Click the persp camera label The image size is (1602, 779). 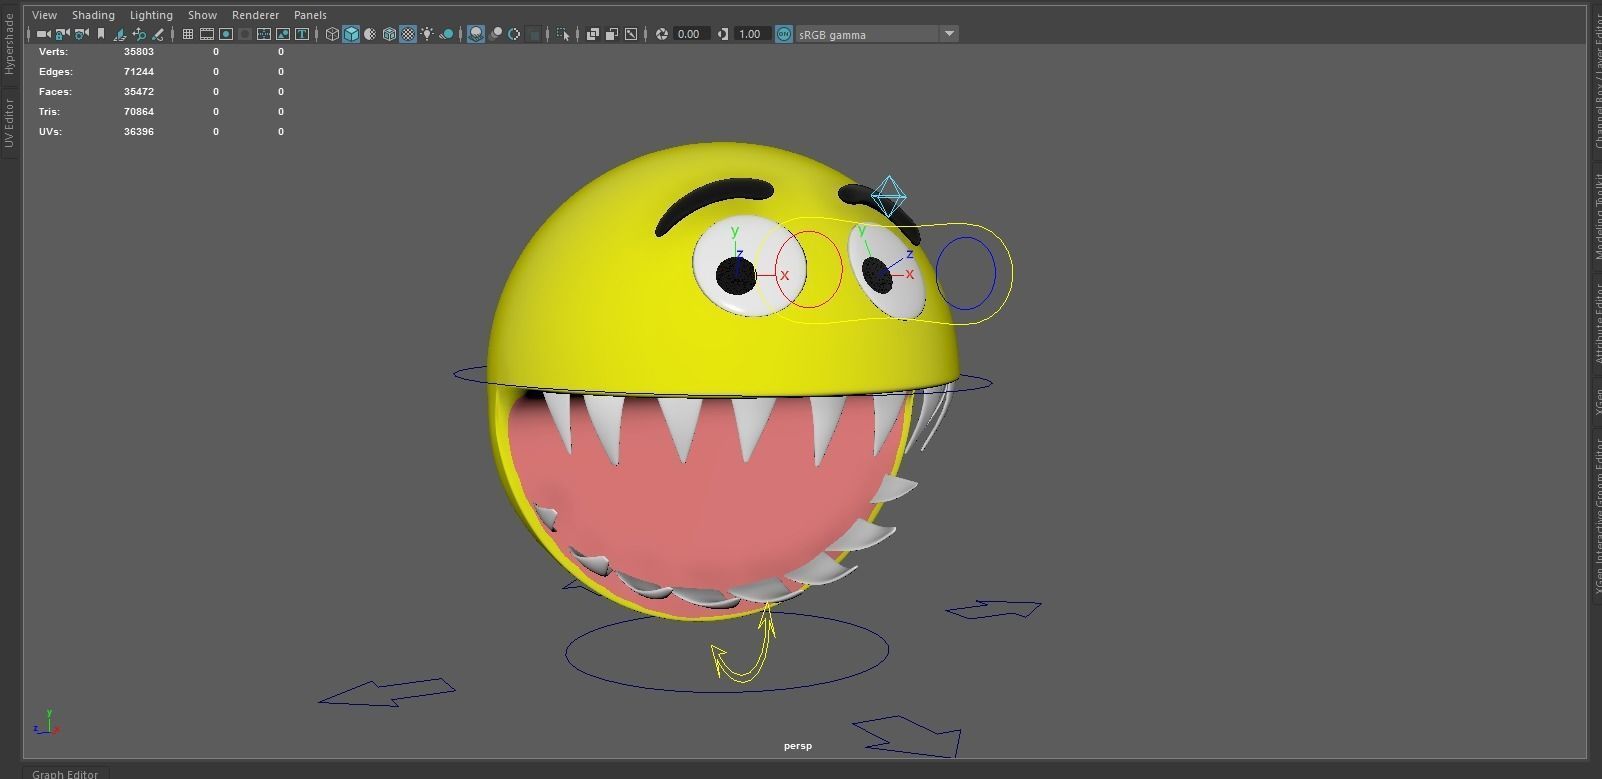798,746
